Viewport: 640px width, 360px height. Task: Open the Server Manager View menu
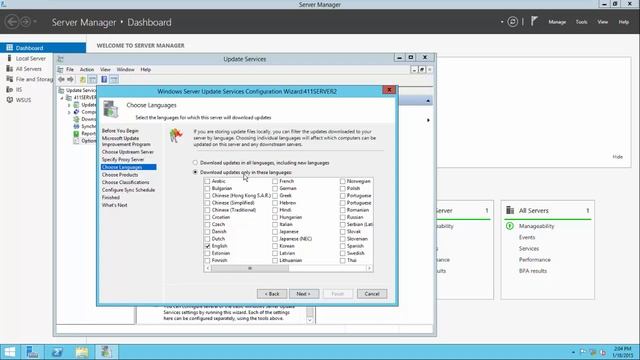602,22
